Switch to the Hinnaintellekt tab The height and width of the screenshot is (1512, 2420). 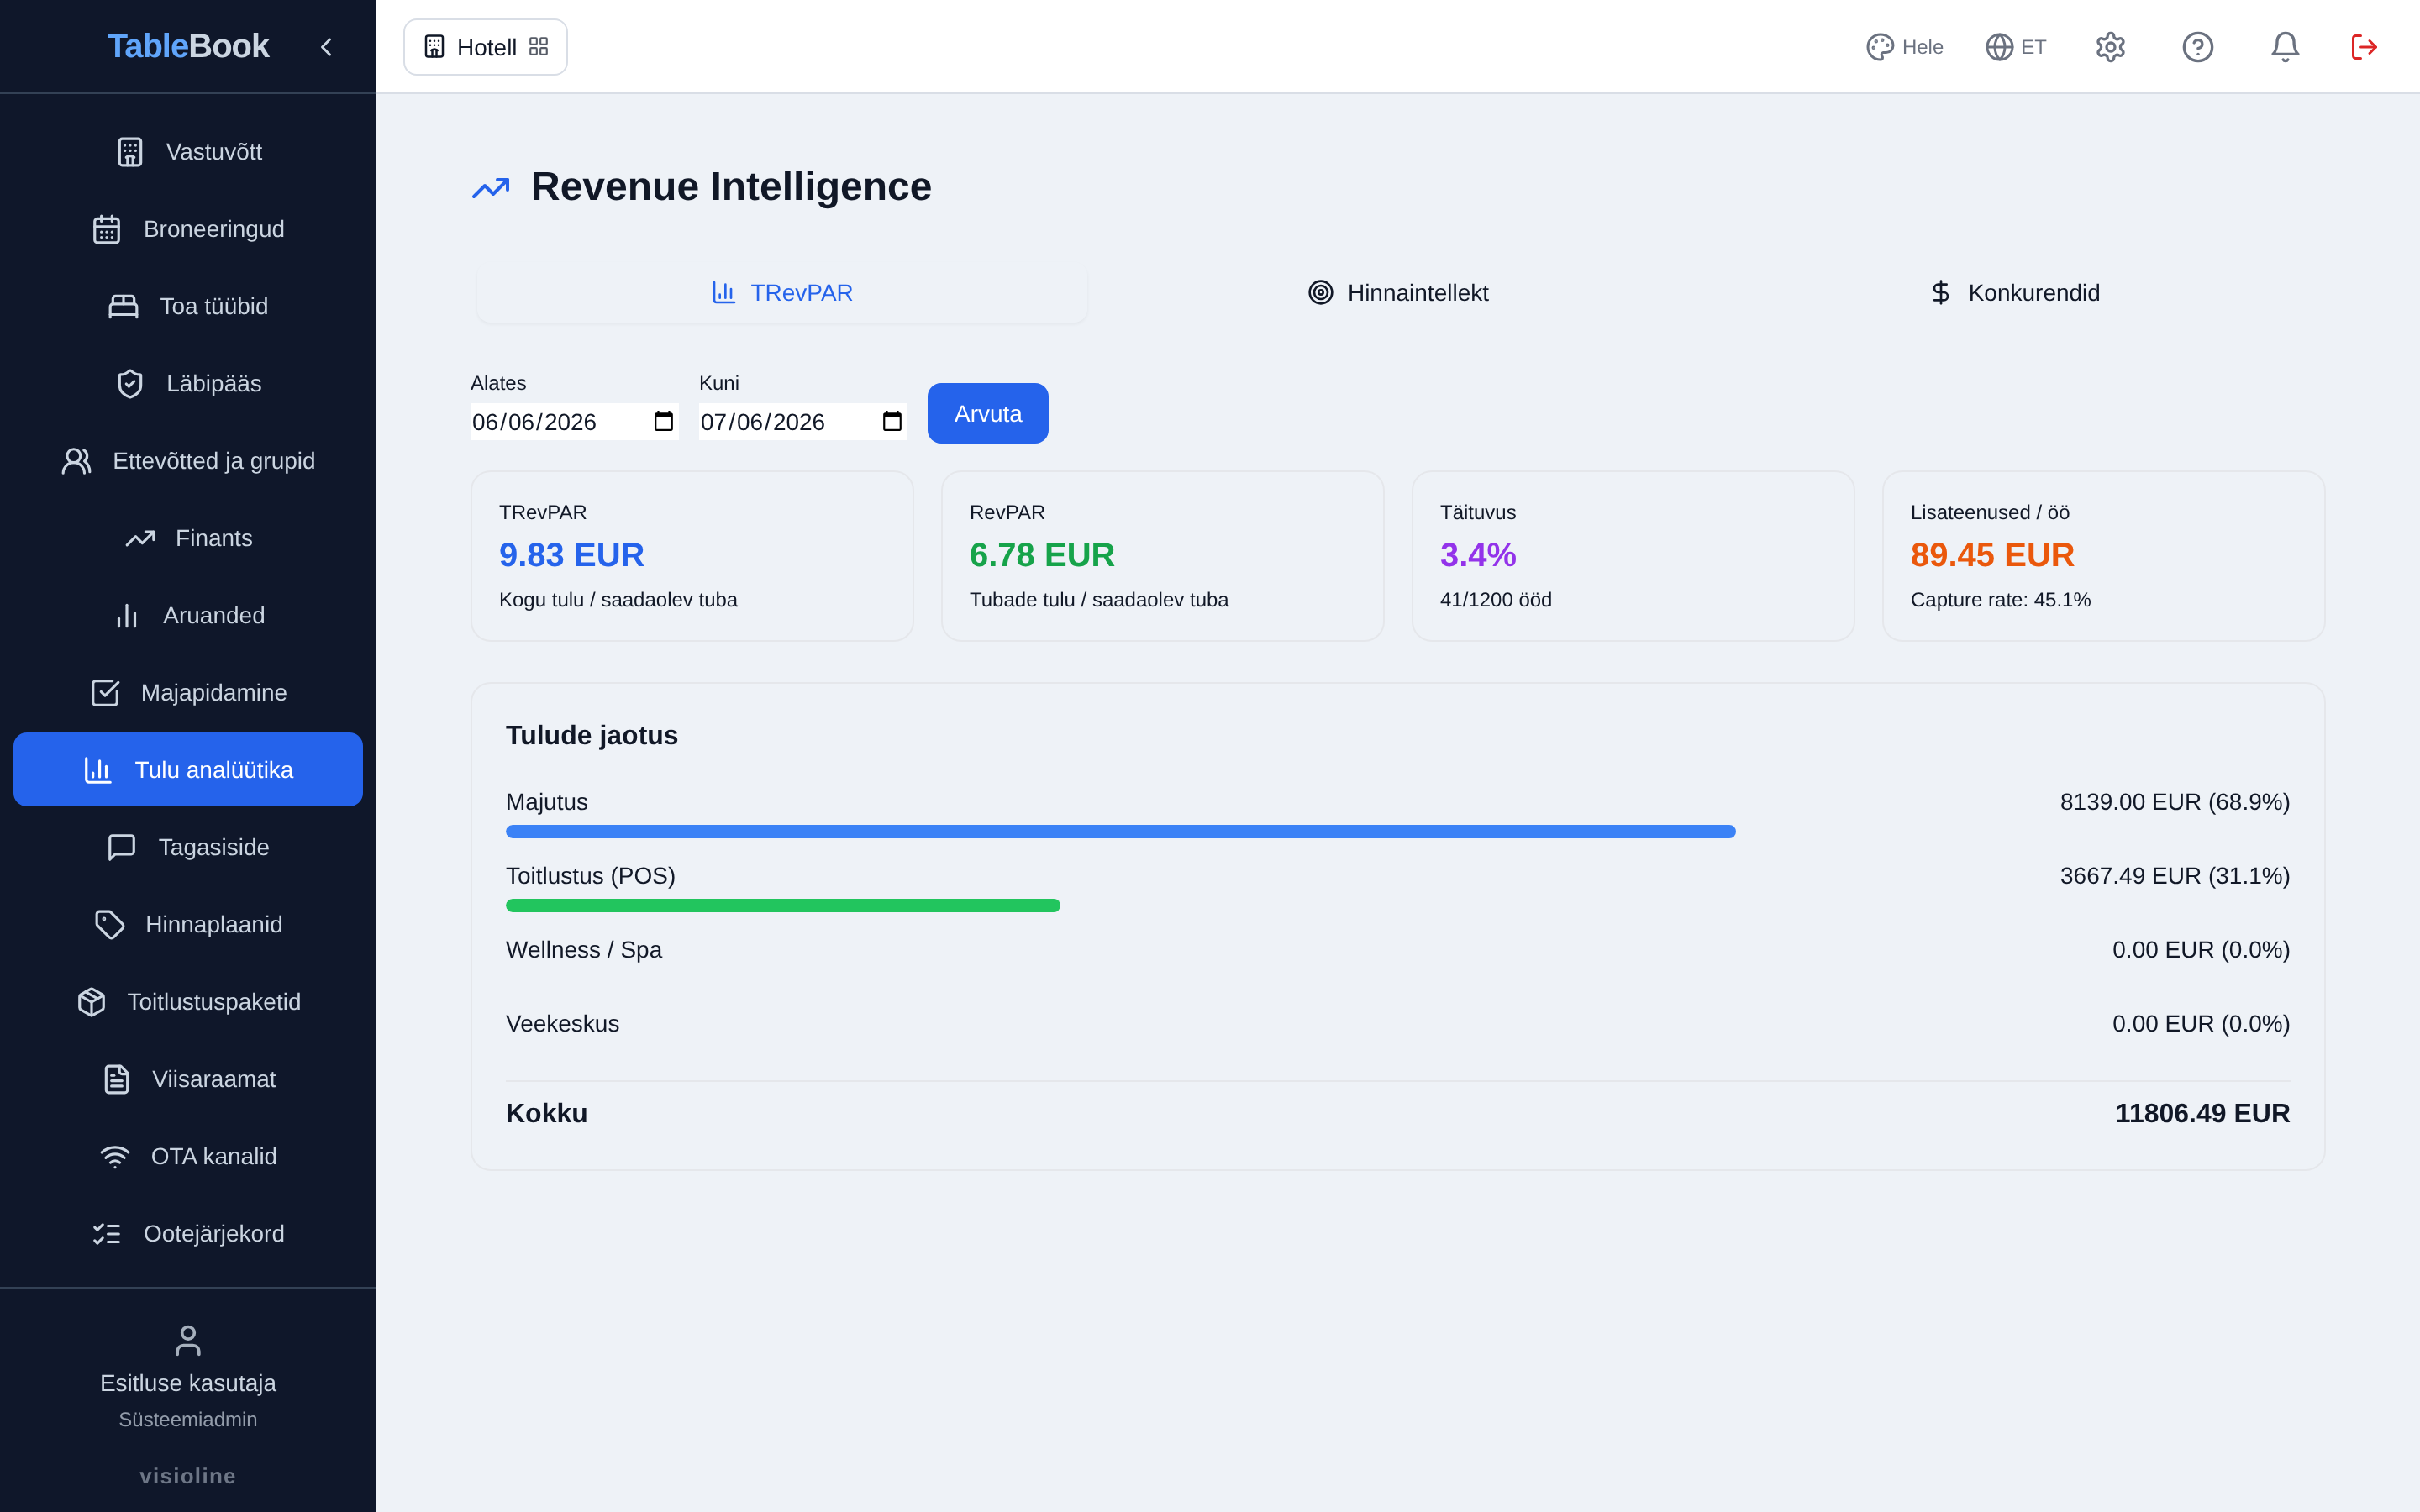pos(1398,293)
